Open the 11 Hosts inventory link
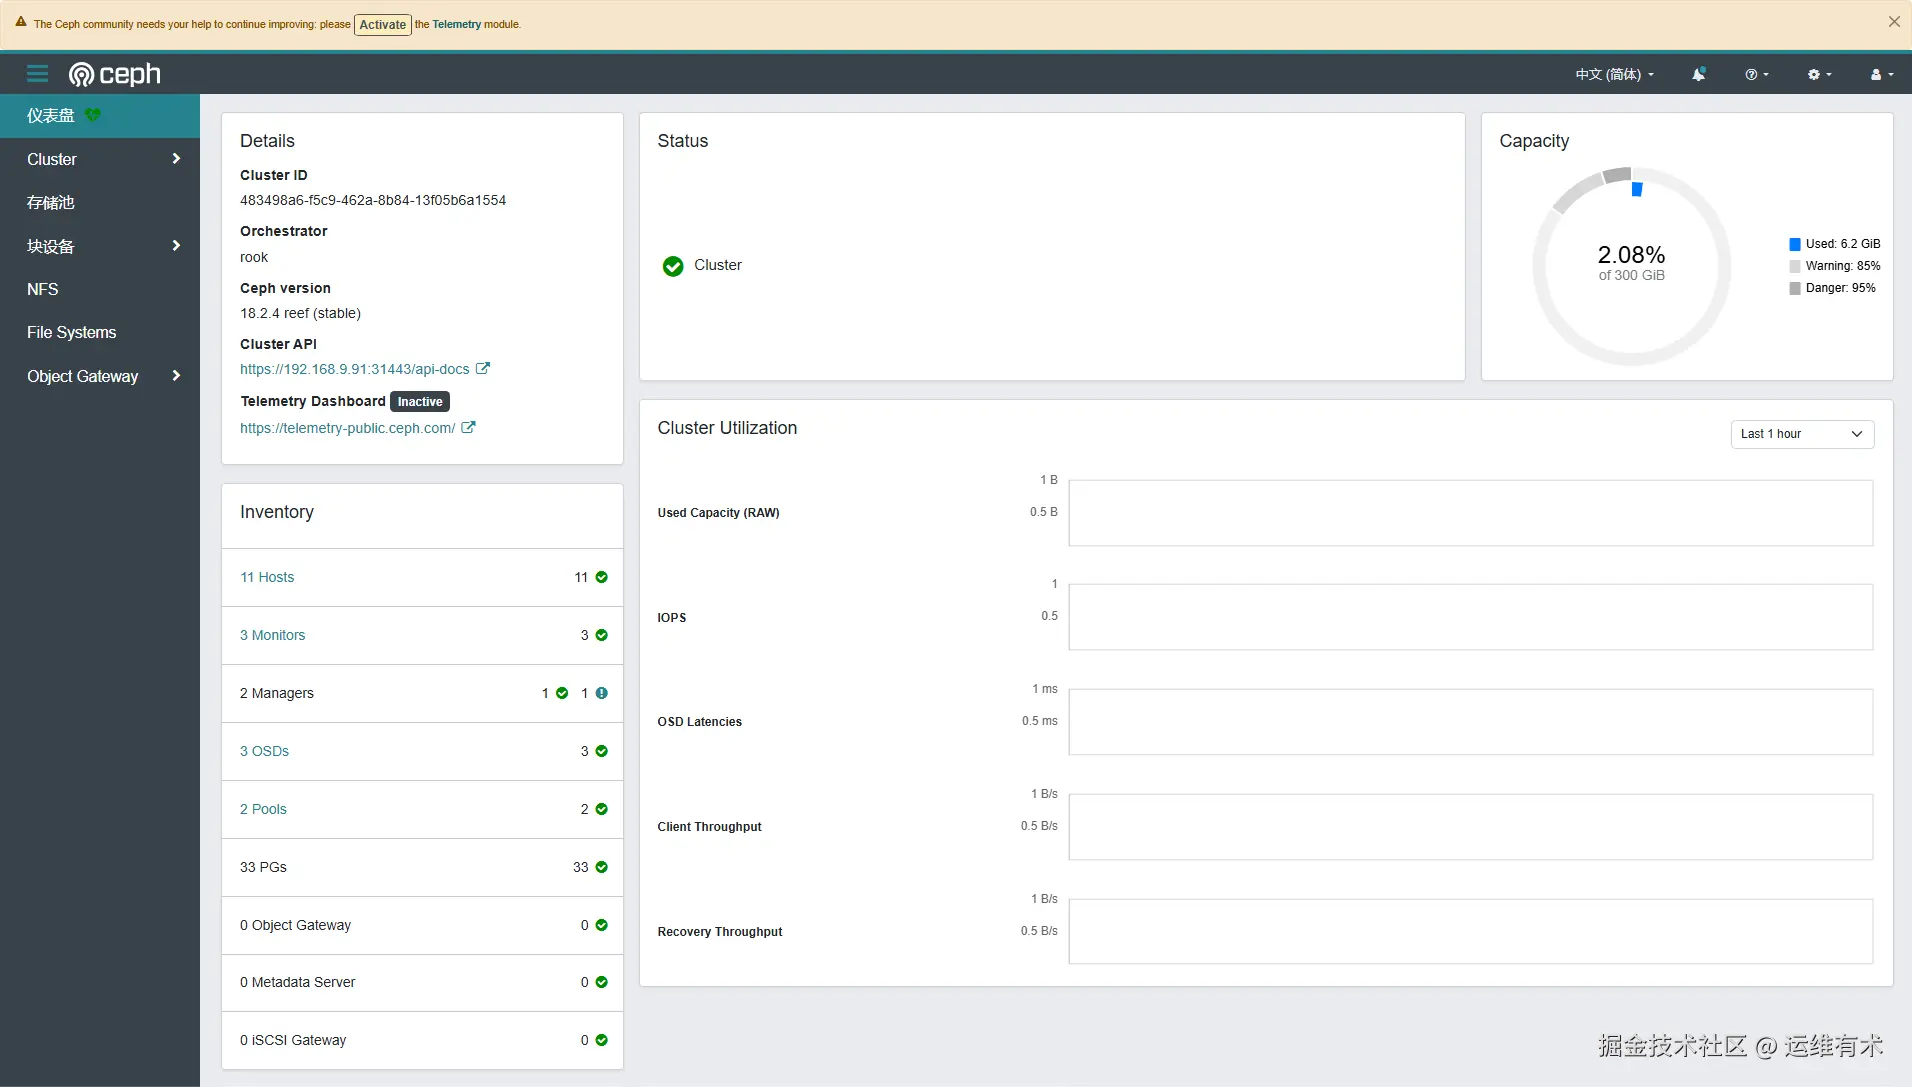The width and height of the screenshot is (1912, 1088). pyautogui.click(x=266, y=577)
